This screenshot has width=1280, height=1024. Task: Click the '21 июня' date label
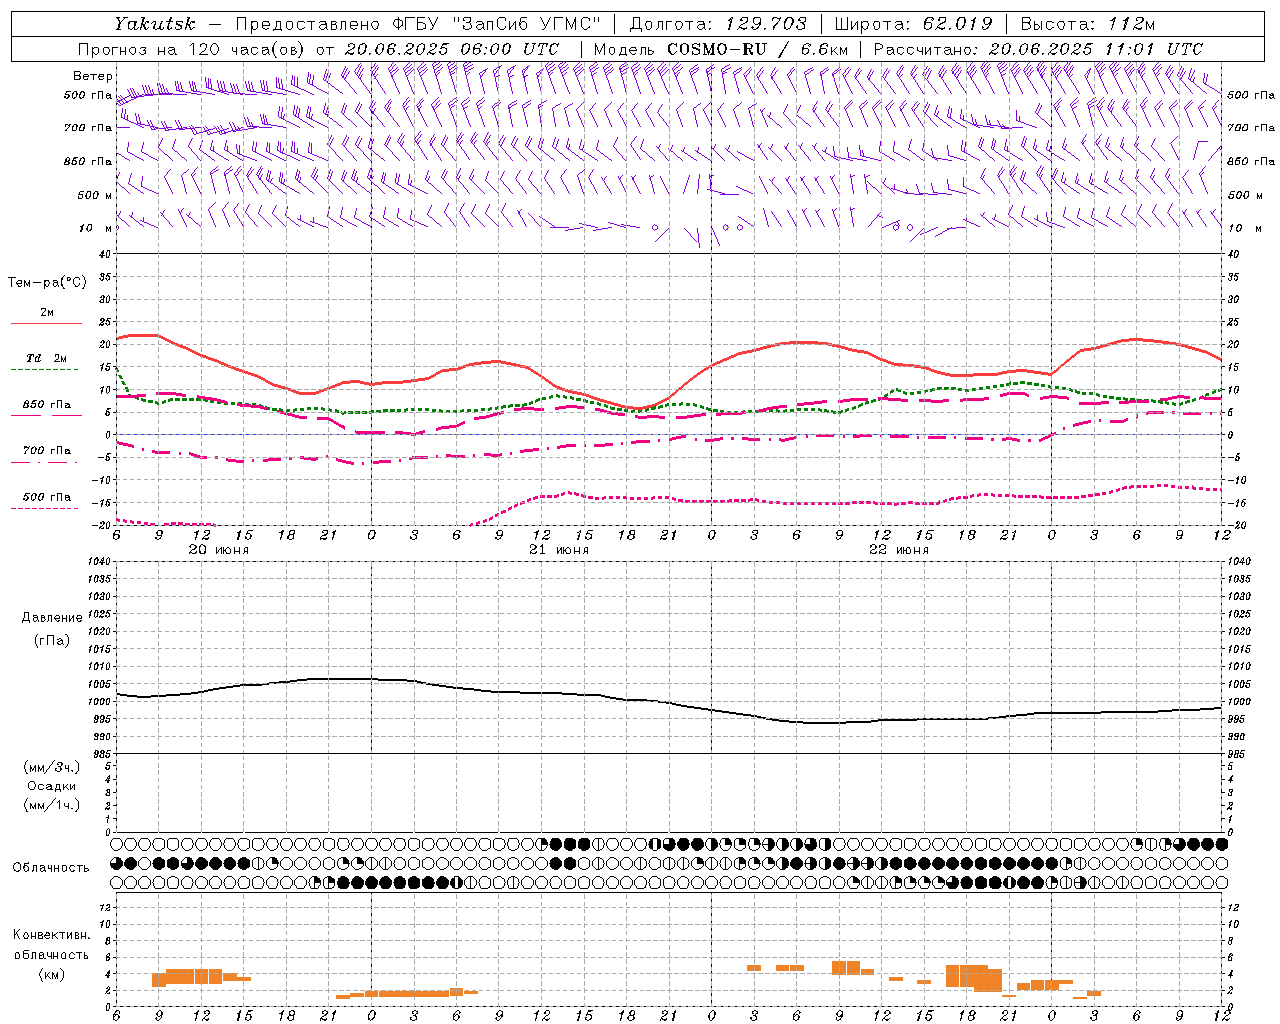559,550
